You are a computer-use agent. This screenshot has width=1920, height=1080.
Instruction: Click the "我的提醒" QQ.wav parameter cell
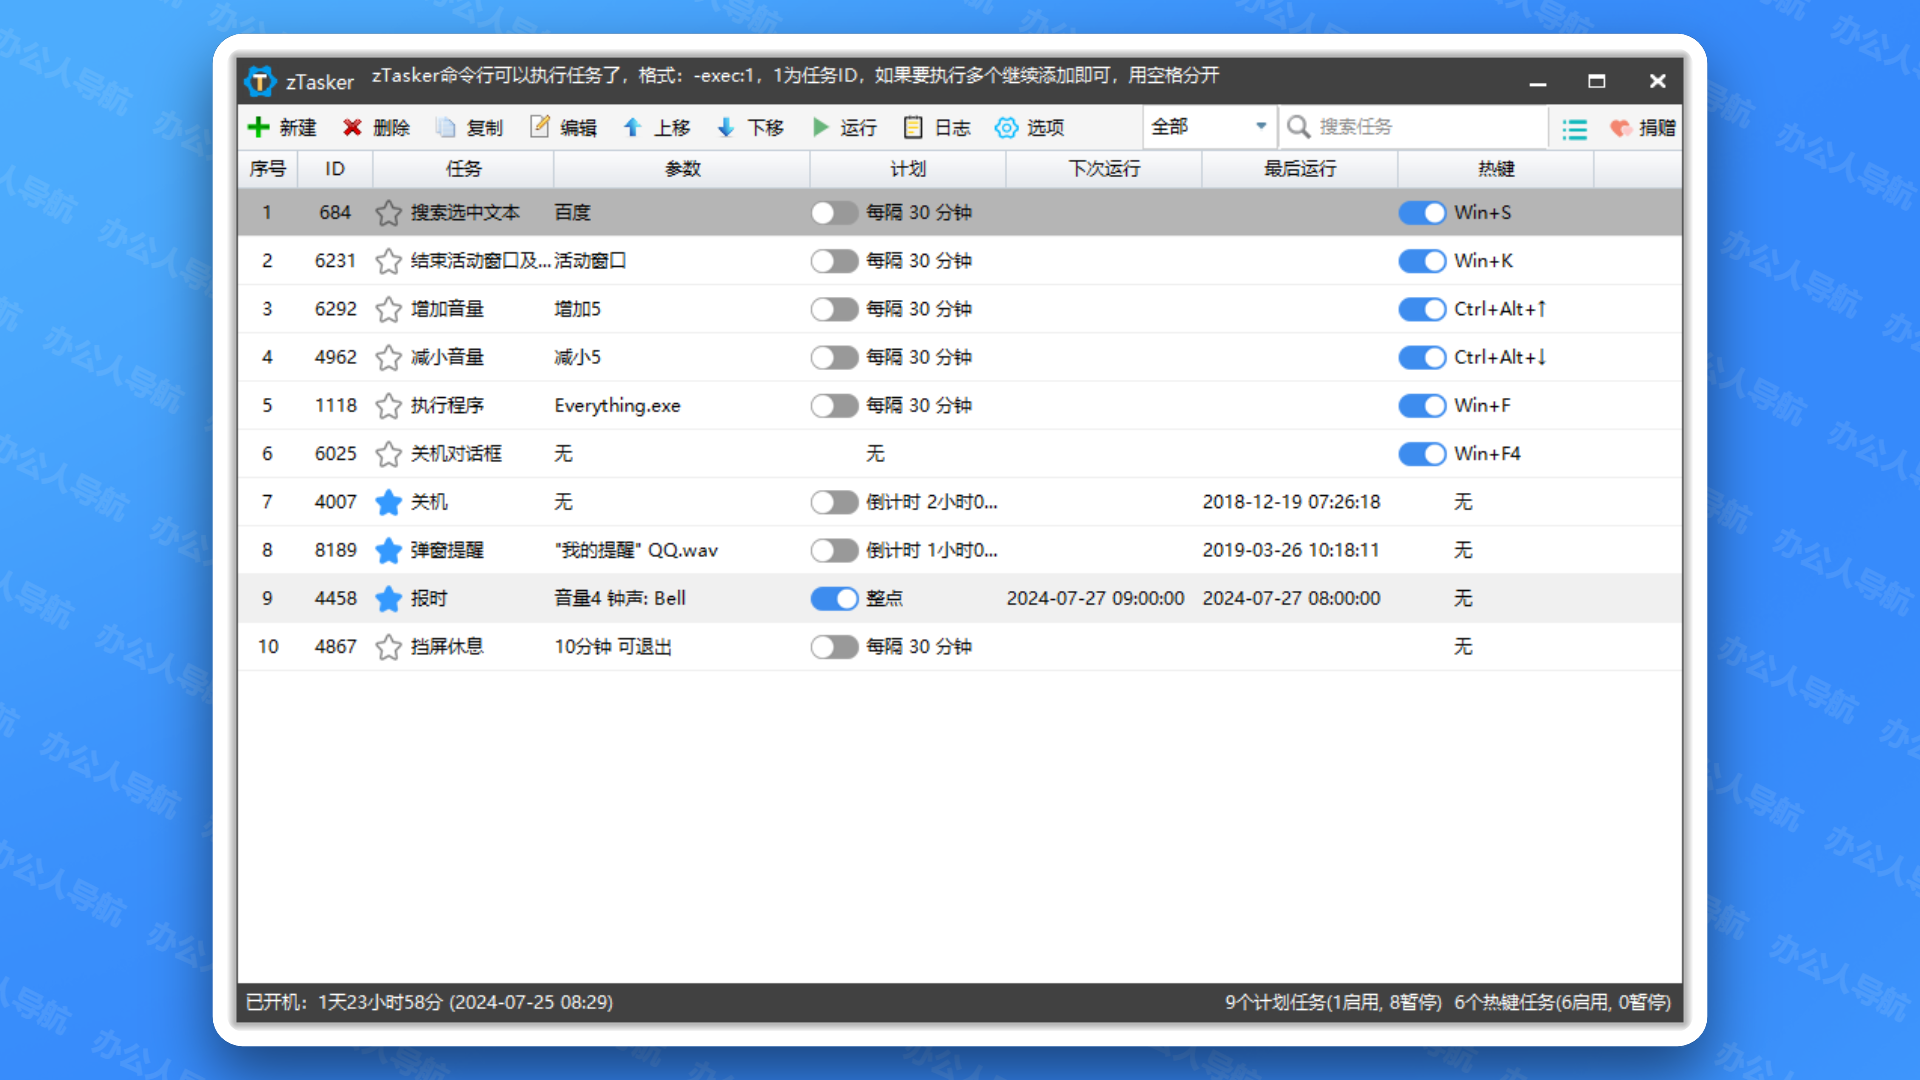(x=636, y=550)
